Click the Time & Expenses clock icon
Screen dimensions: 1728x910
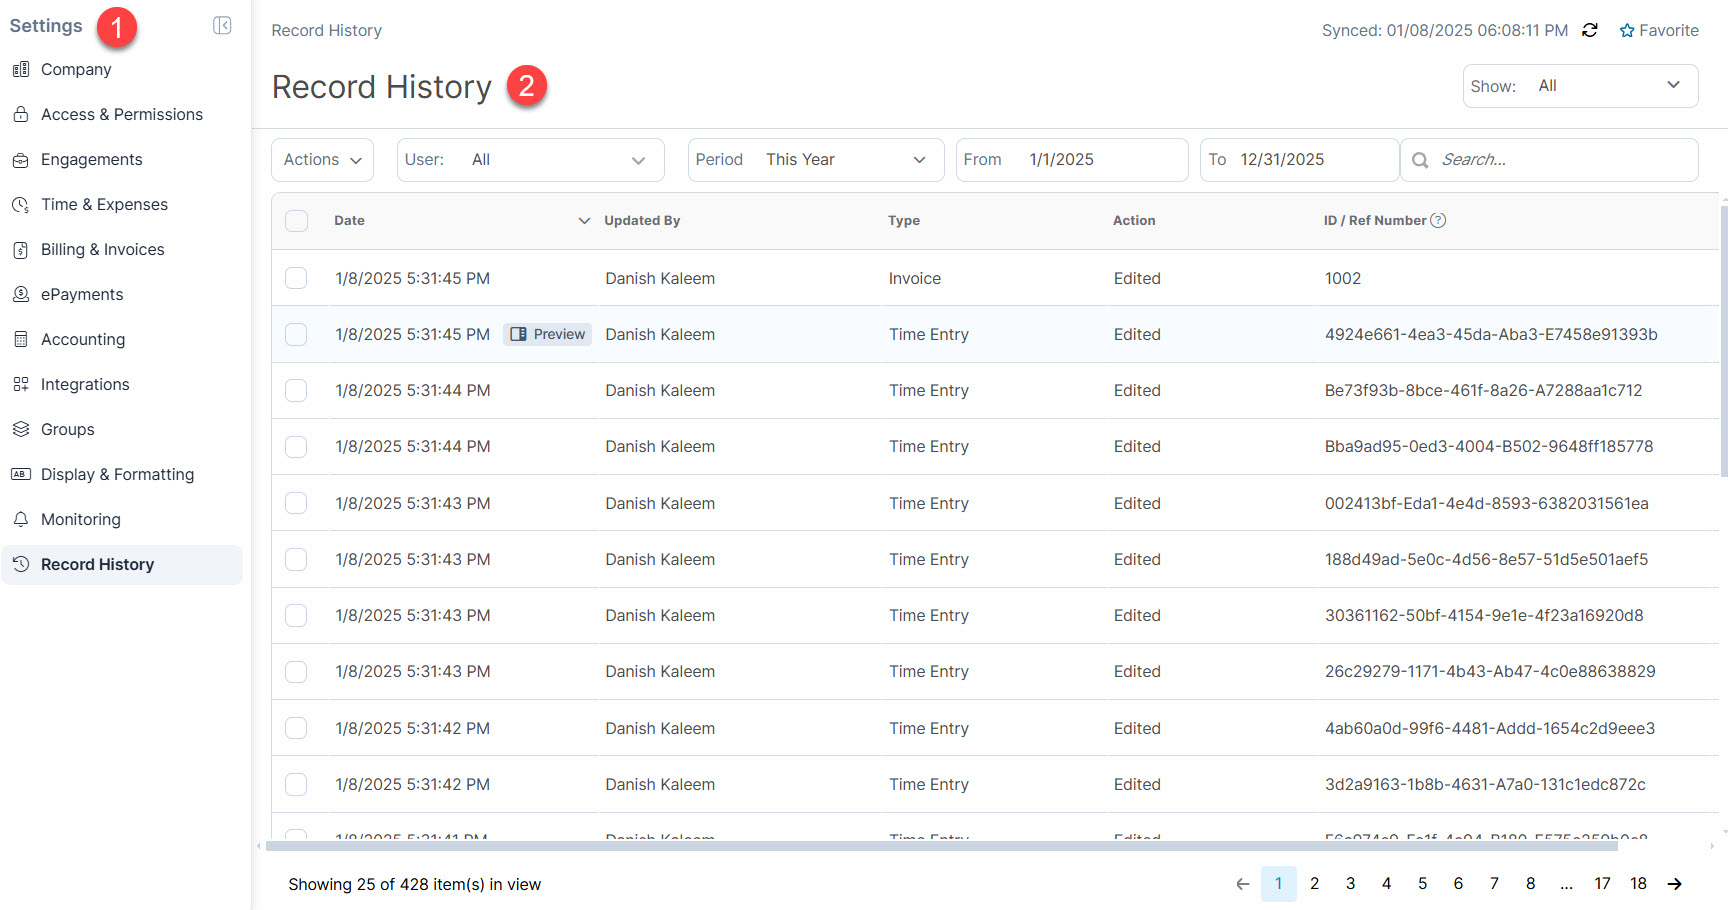tap(20, 204)
